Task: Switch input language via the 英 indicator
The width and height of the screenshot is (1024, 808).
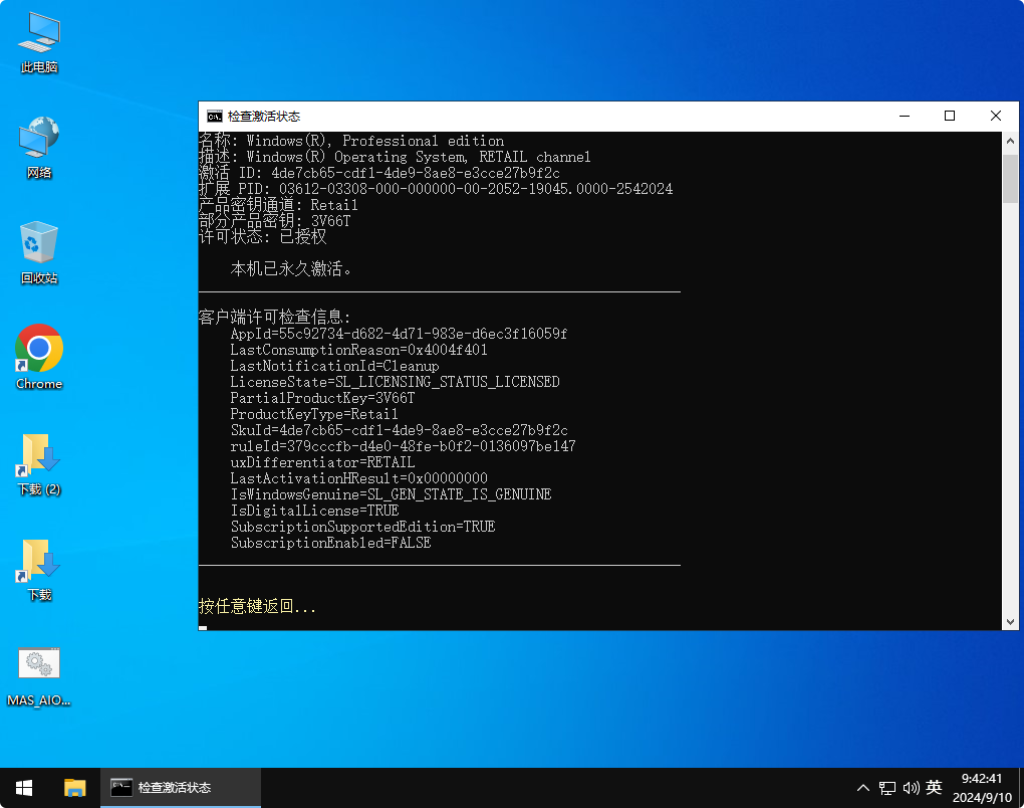Action: click(935, 787)
